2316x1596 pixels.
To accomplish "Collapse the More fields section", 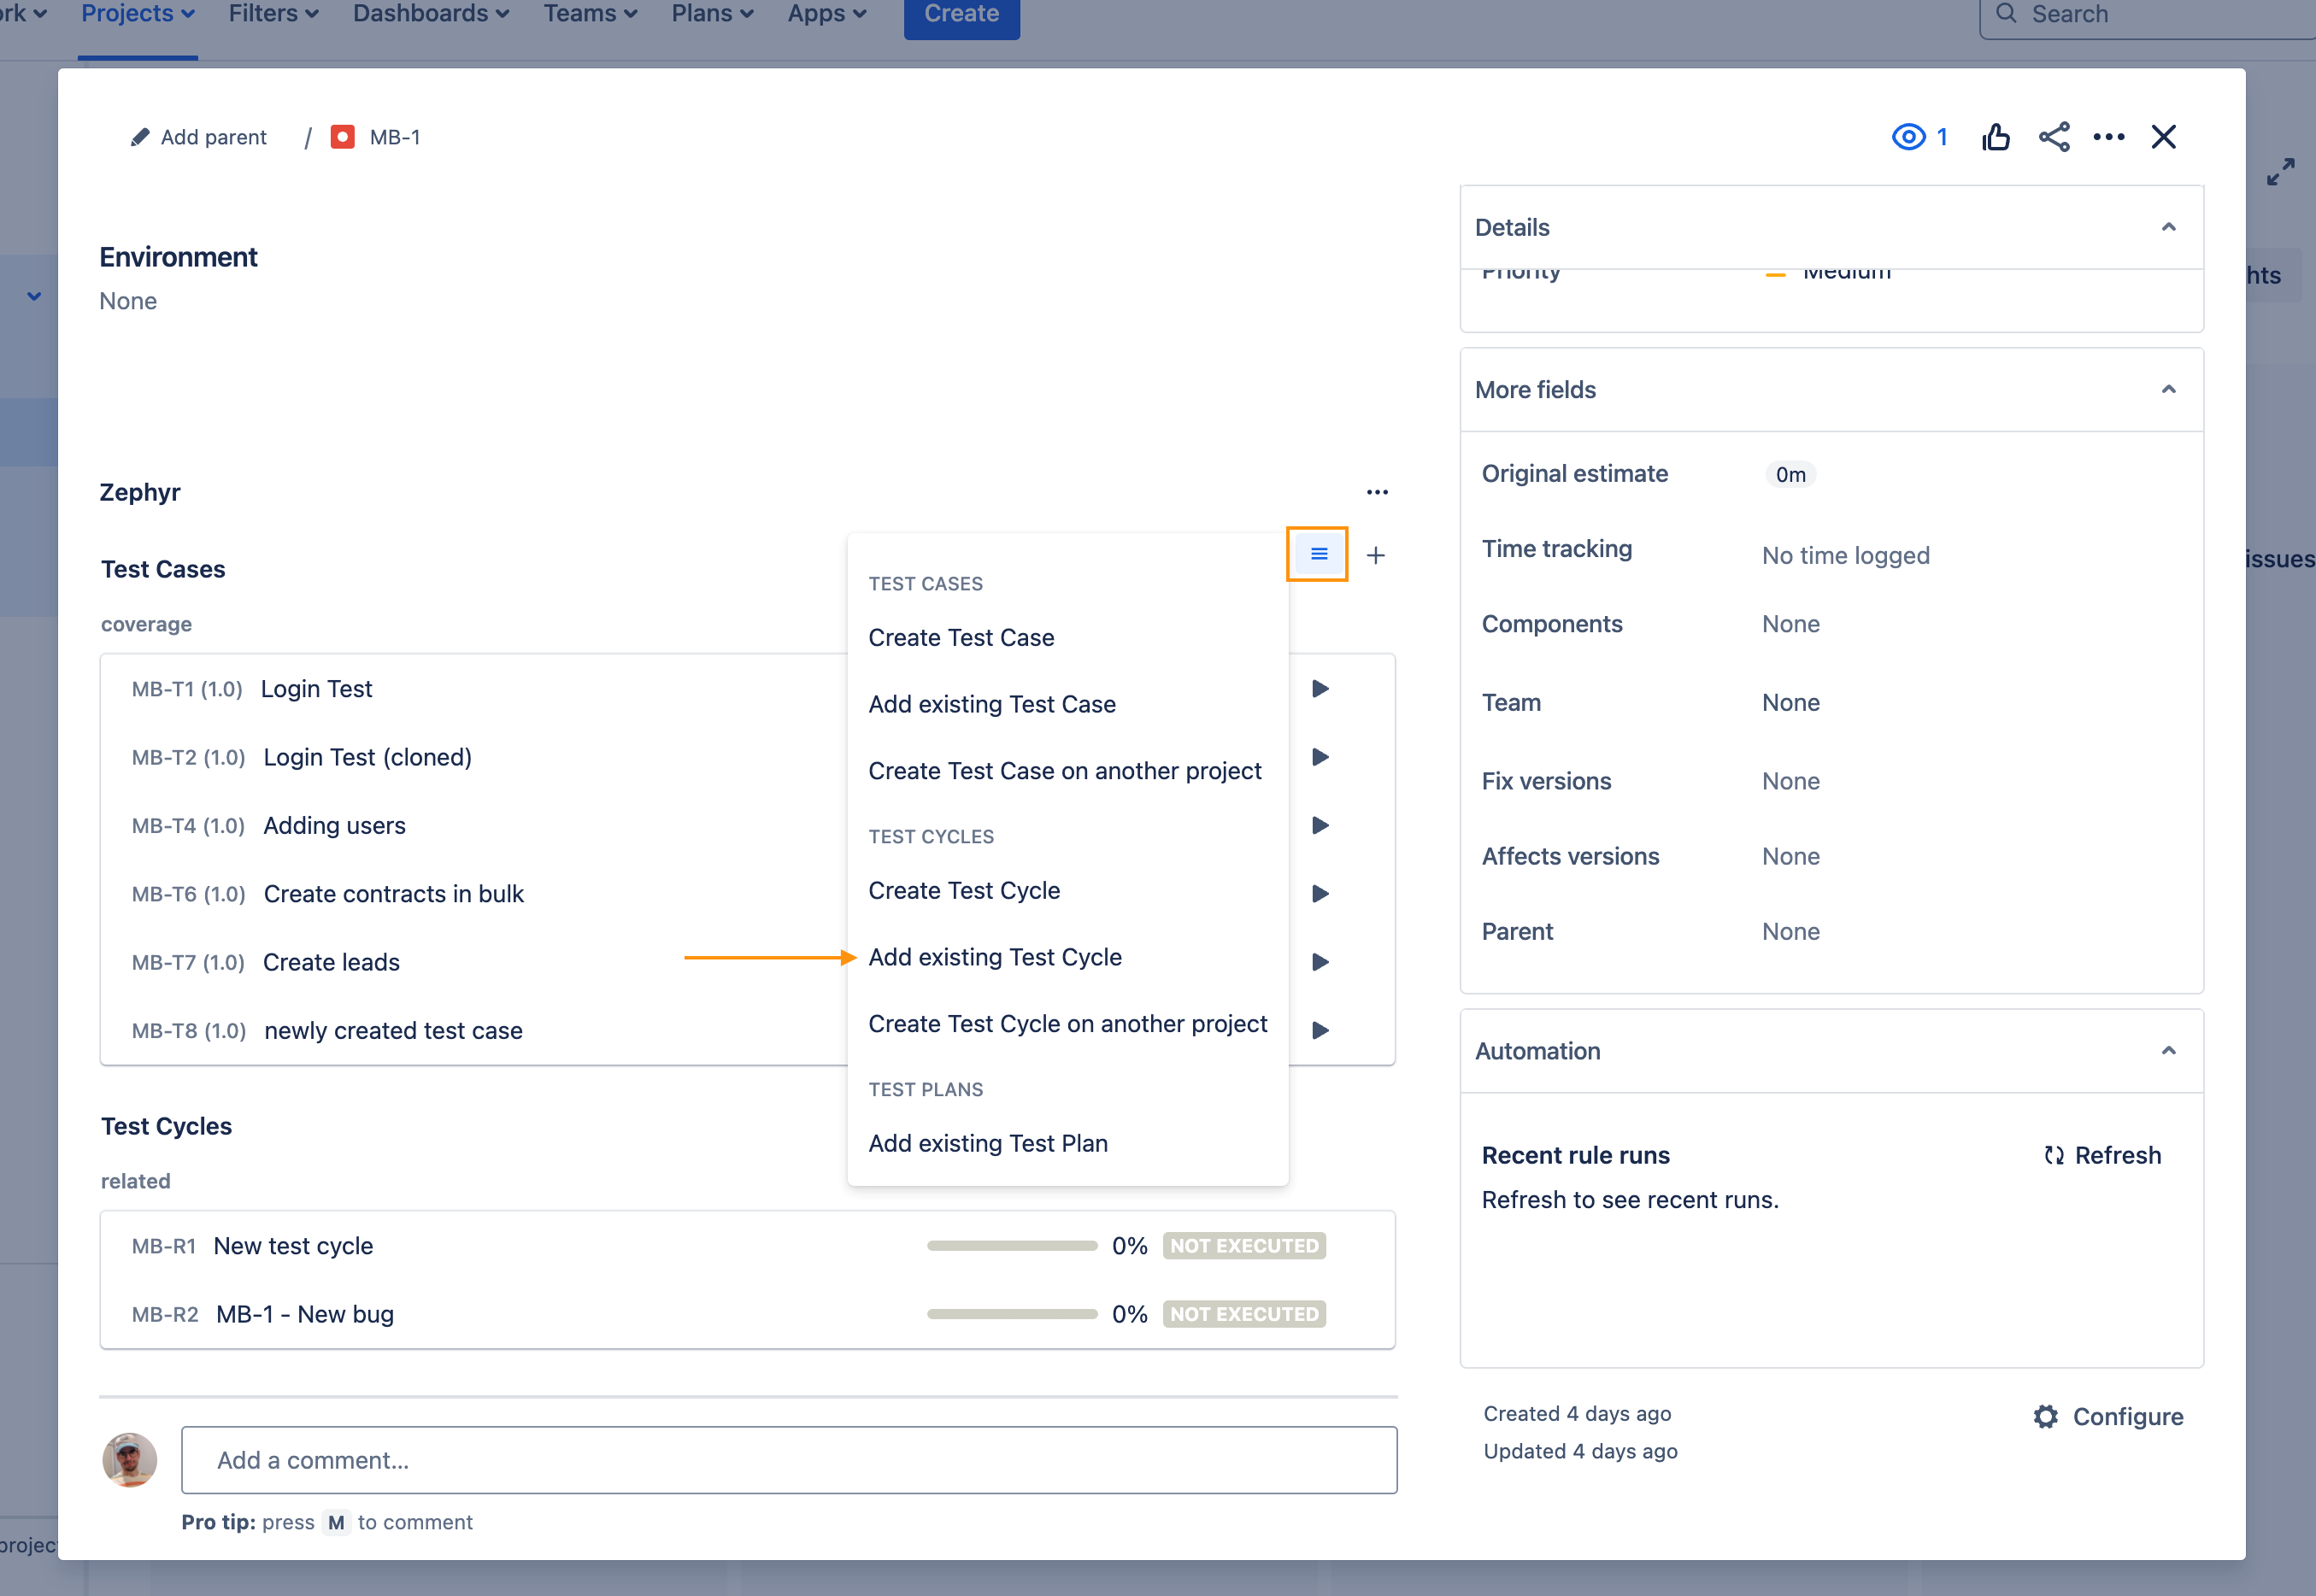I will point(2168,389).
